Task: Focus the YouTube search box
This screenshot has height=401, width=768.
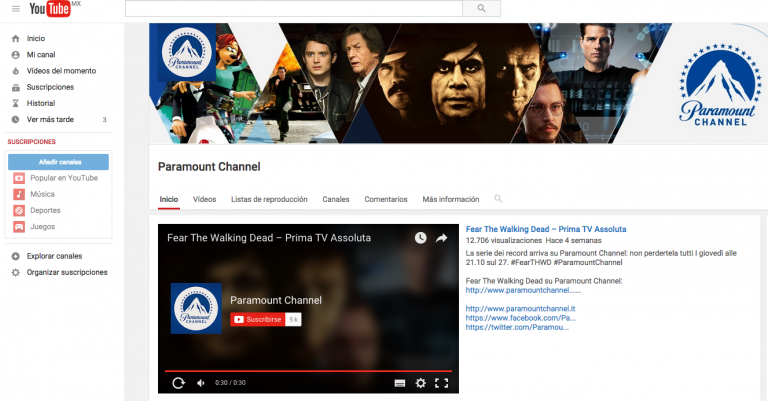Action: [294, 8]
